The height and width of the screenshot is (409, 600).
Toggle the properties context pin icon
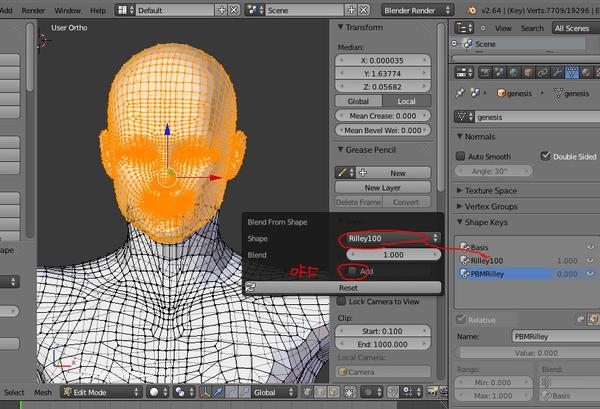[460, 93]
